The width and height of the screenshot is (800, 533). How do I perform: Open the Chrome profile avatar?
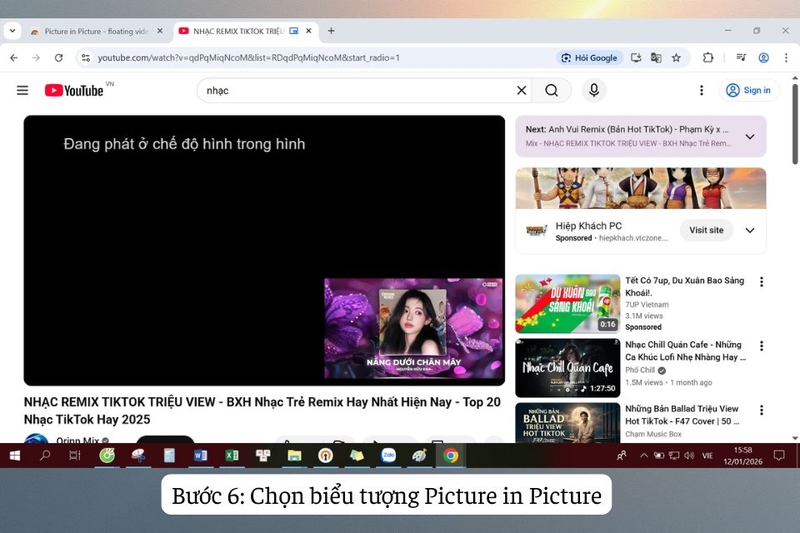coord(764,58)
